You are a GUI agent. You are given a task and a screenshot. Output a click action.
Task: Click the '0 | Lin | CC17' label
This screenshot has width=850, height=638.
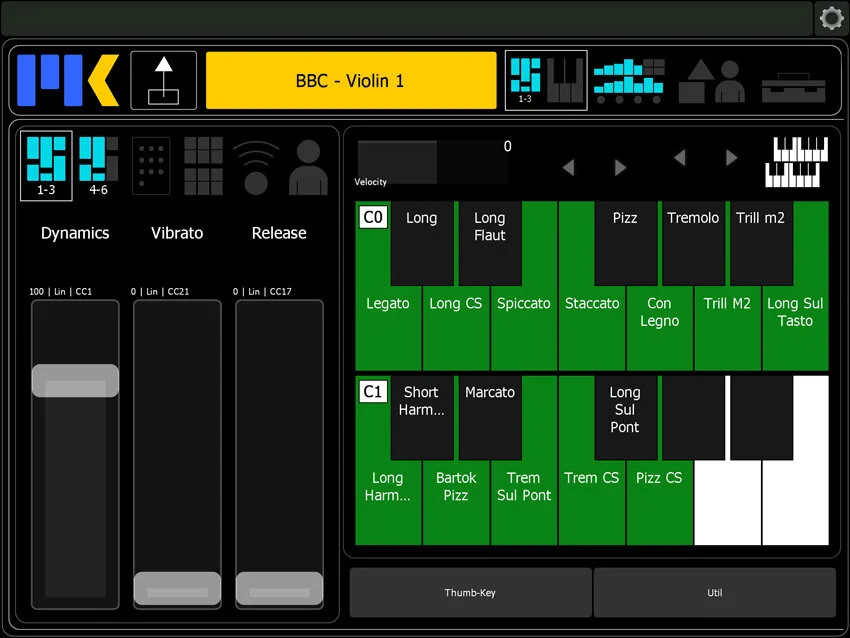point(262,292)
